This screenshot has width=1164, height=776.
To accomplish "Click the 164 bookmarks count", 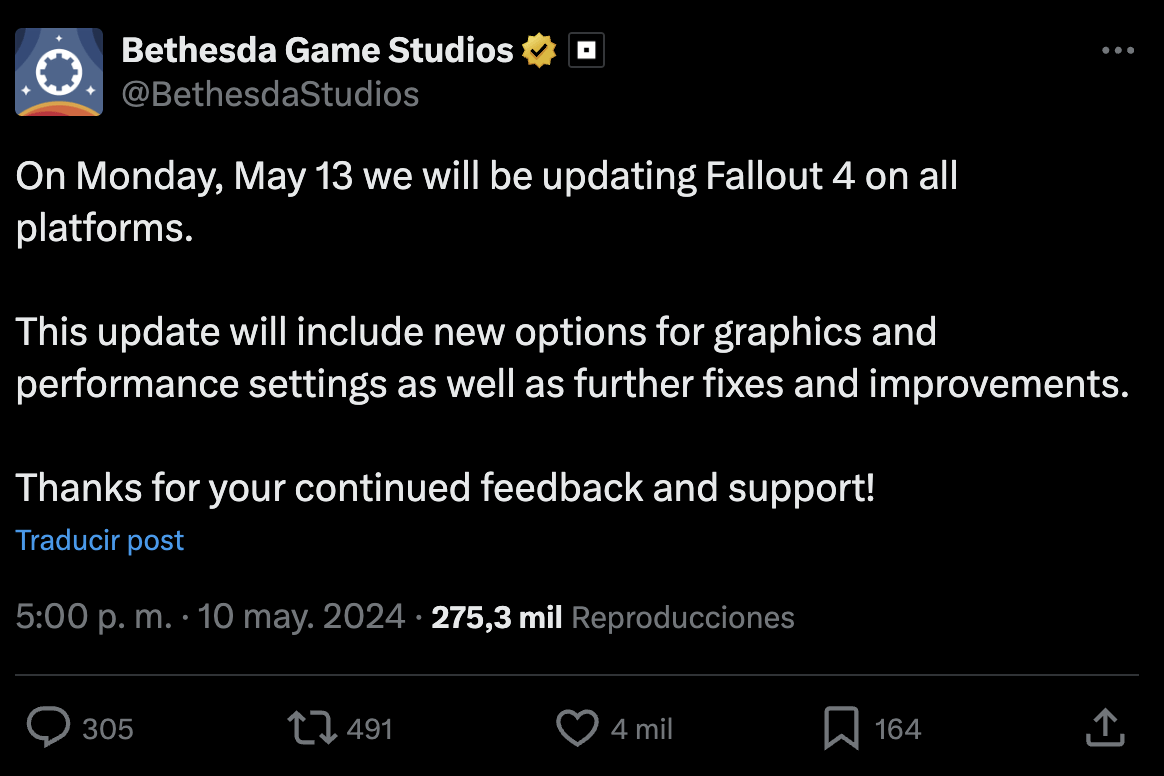I will [897, 729].
